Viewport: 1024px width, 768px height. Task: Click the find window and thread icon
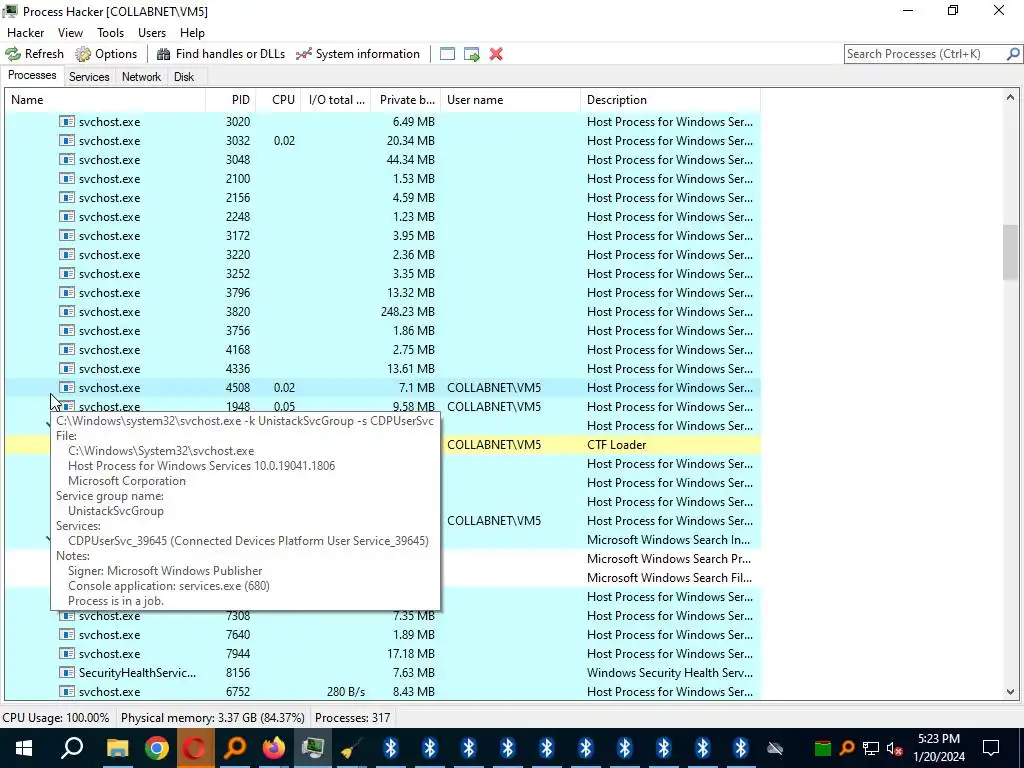[x=472, y=54]
